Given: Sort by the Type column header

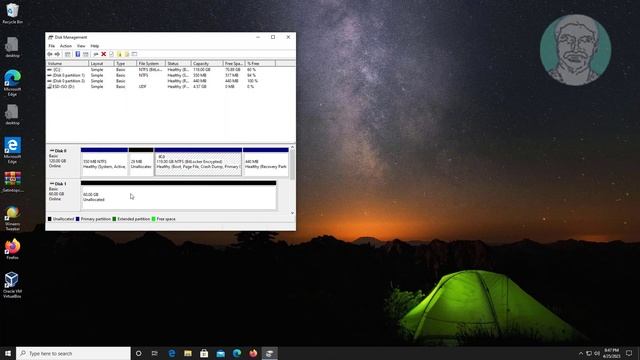Looking at the screenshot, I should pos(125,64).
